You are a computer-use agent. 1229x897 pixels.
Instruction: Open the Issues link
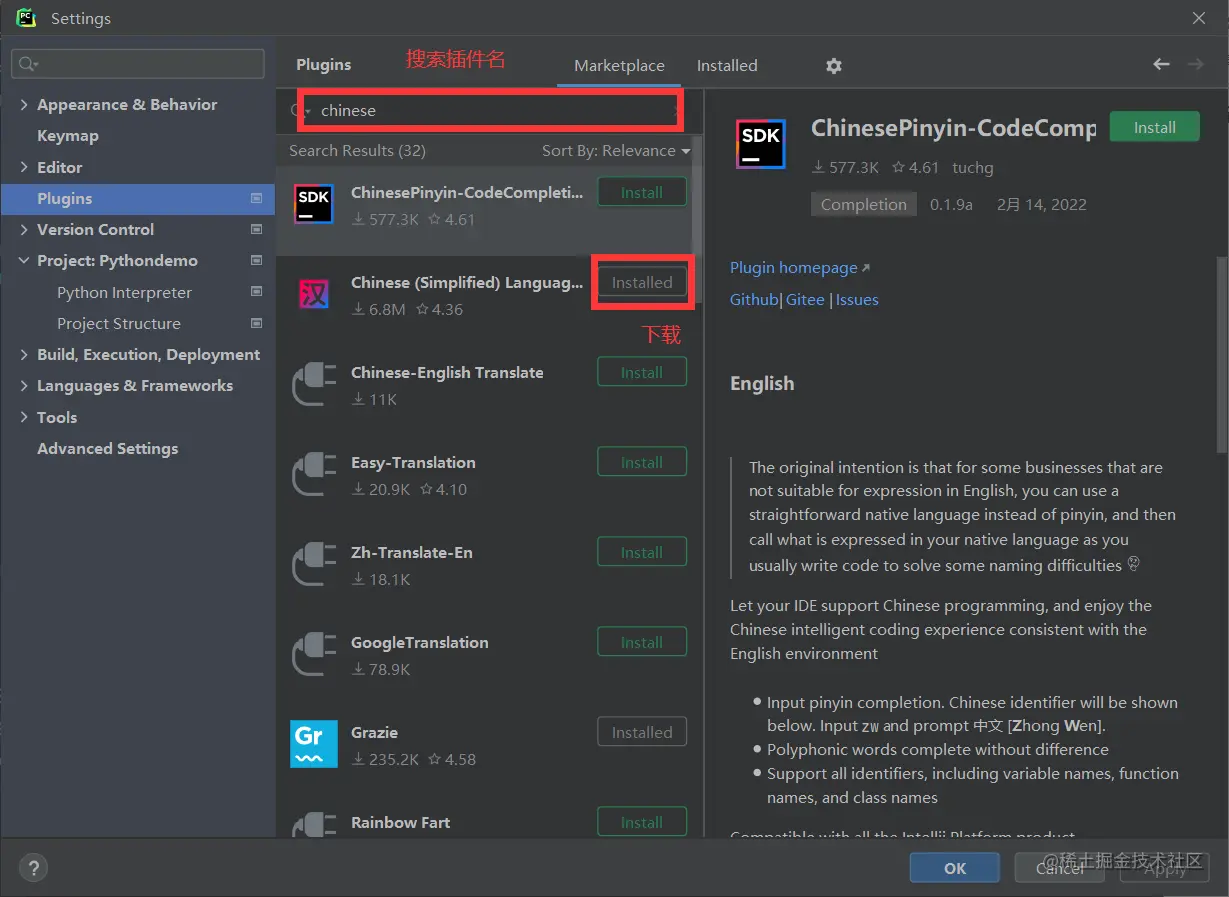tap(857, 299)
